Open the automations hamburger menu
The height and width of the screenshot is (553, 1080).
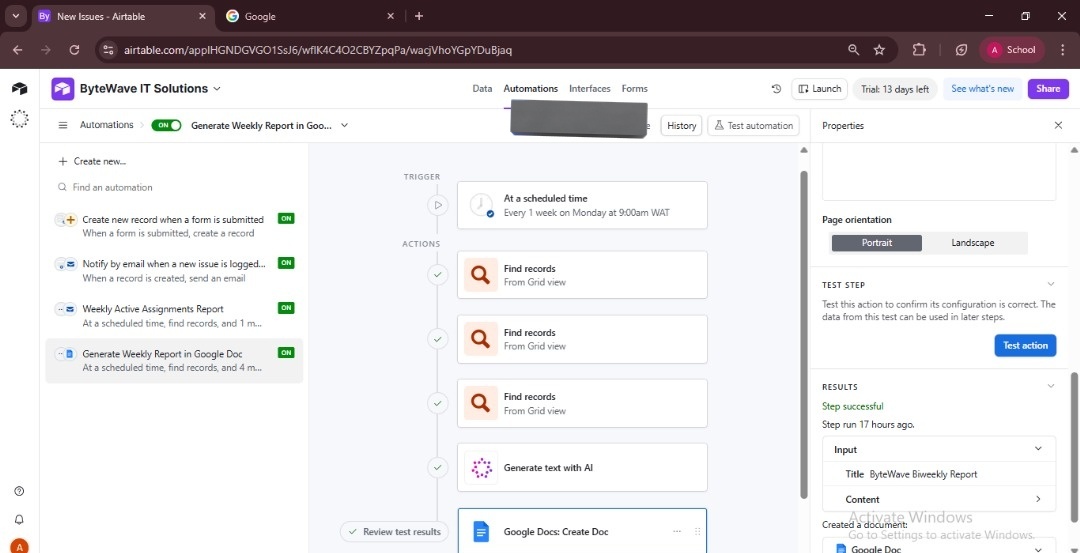pyautogui.click(x=63, y=125)
